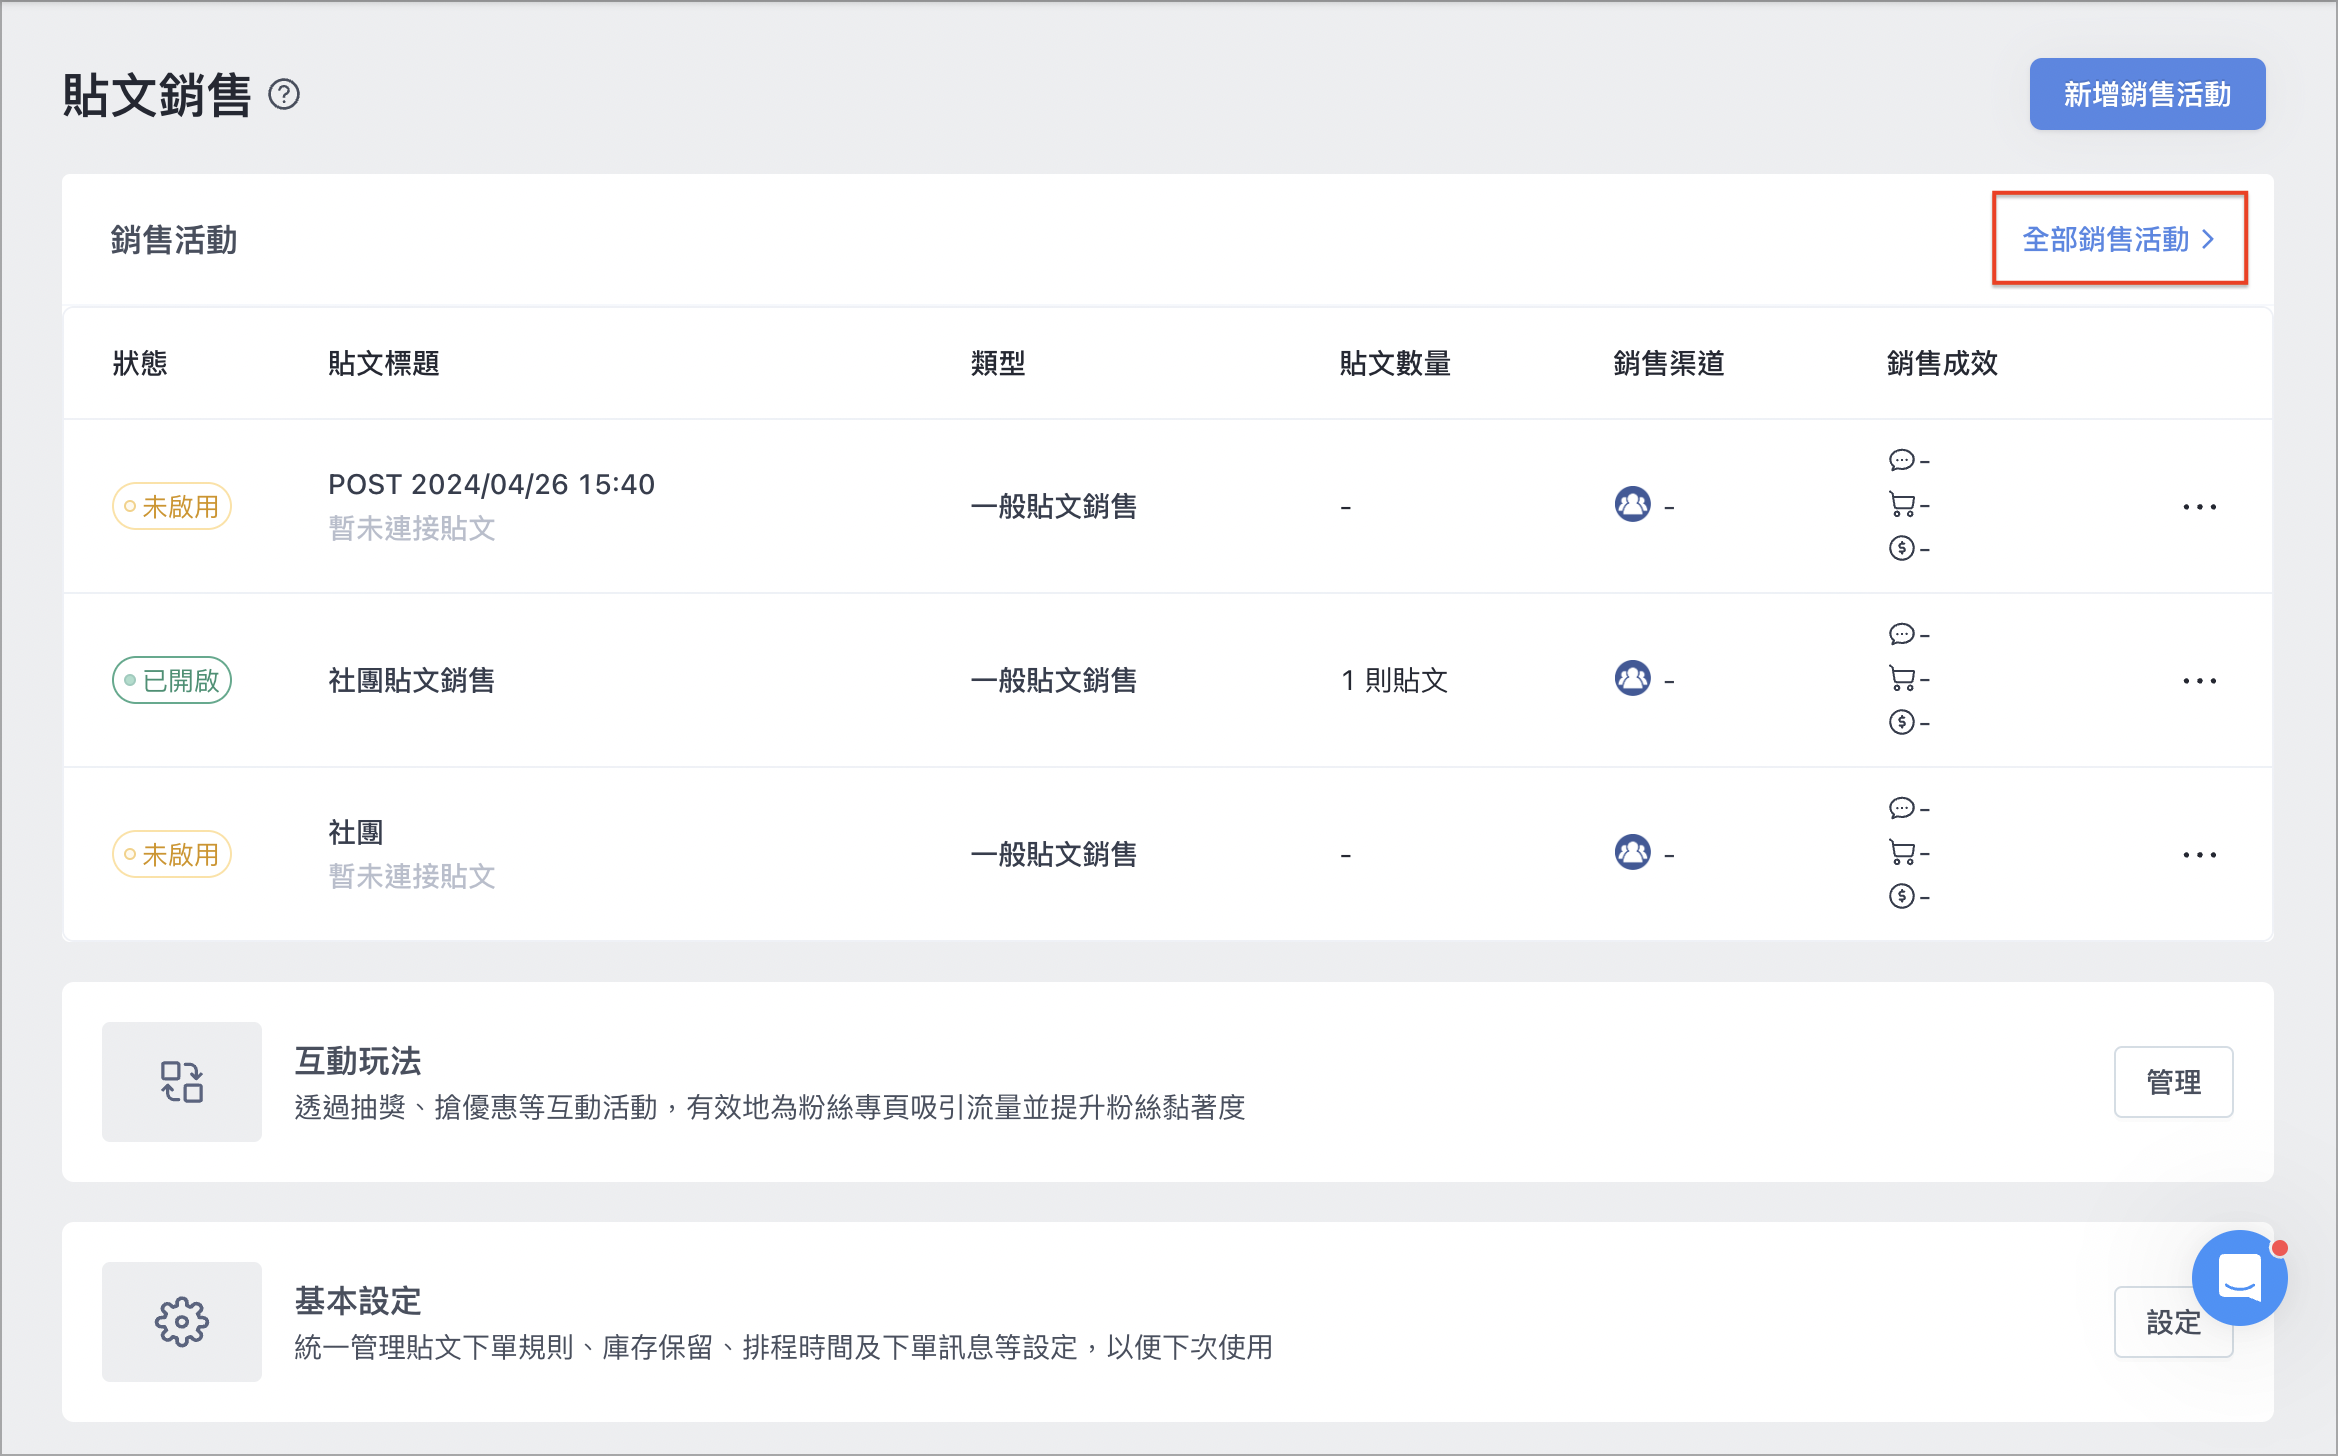
Task: Click comment bubble icon in 社團 row
Action: tap(1901, 808)
